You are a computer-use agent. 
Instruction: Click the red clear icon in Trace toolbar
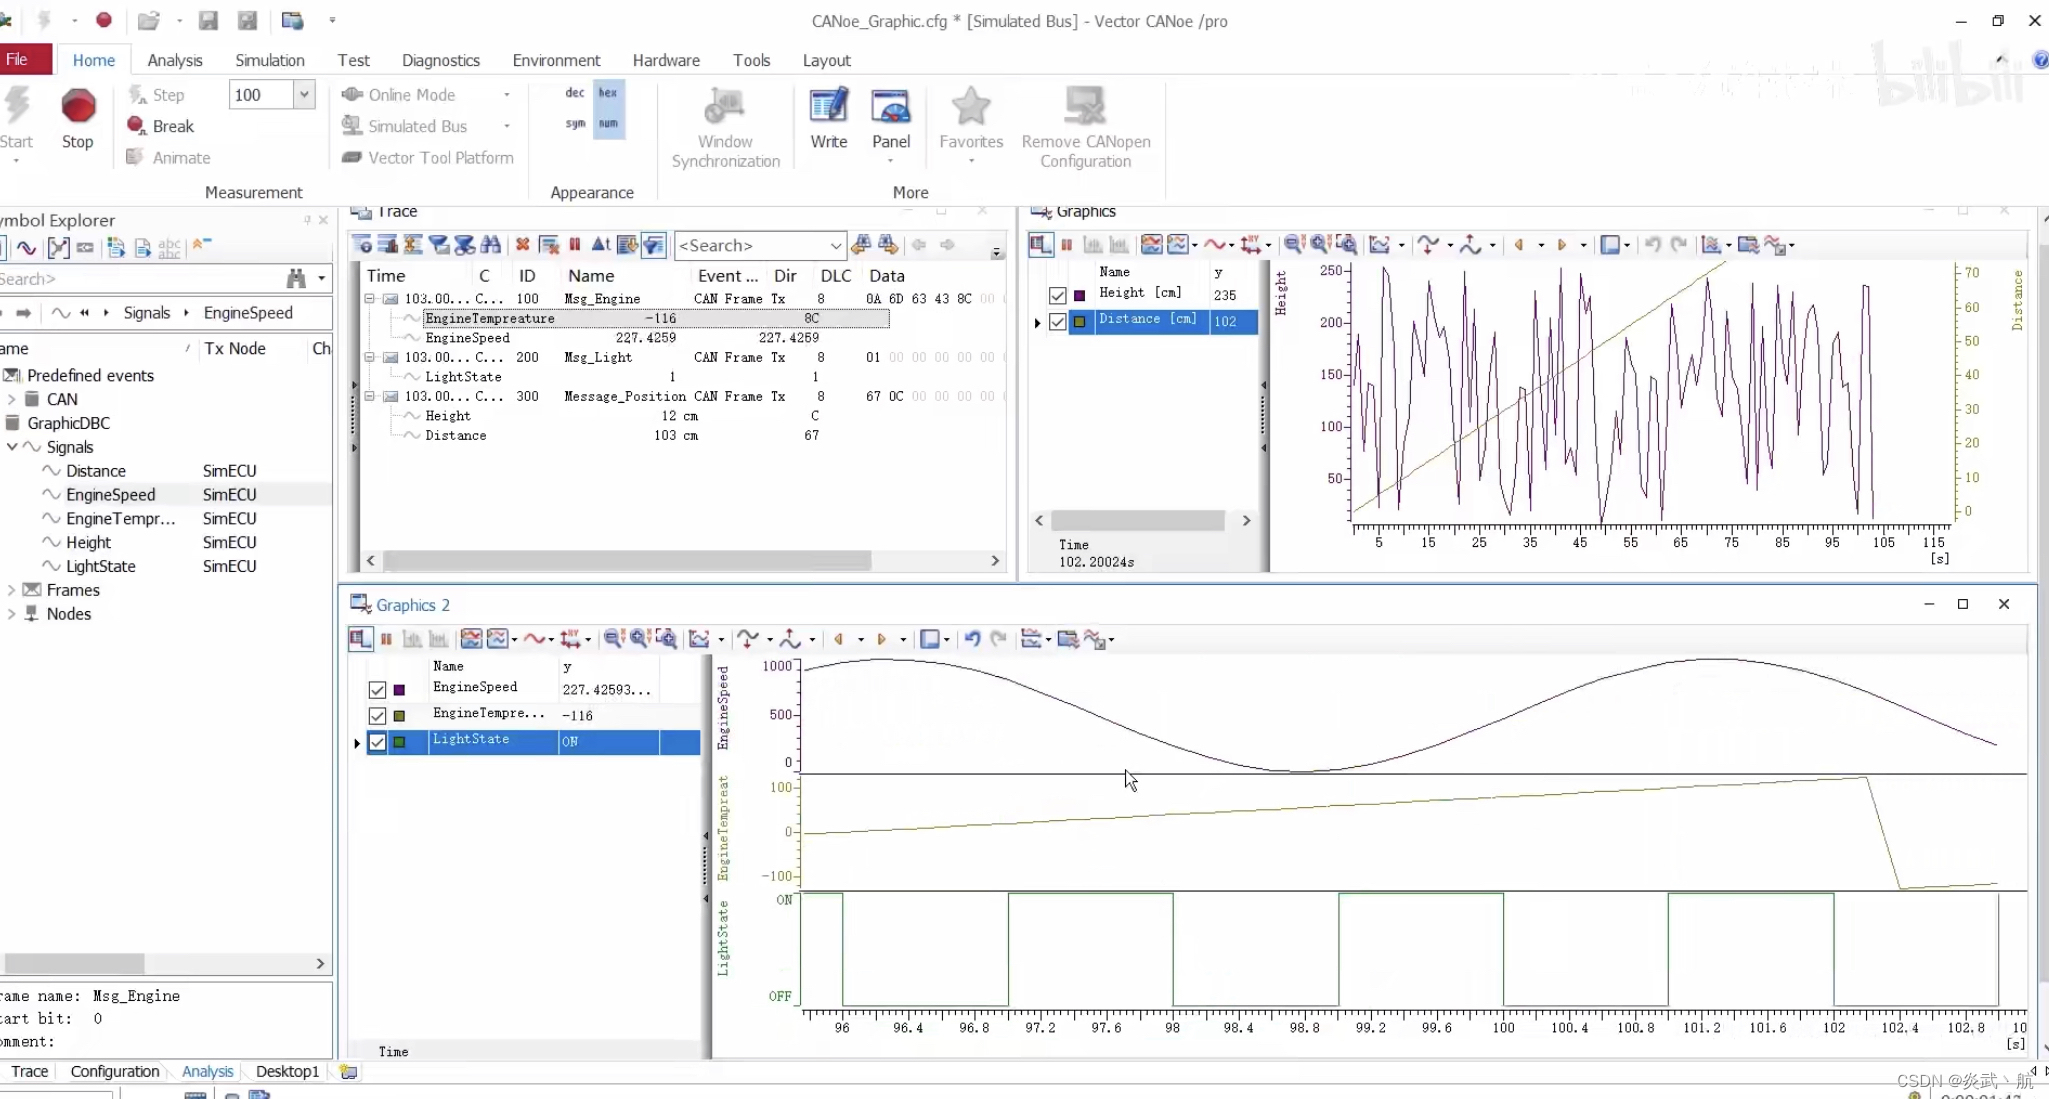click(522, 245)
